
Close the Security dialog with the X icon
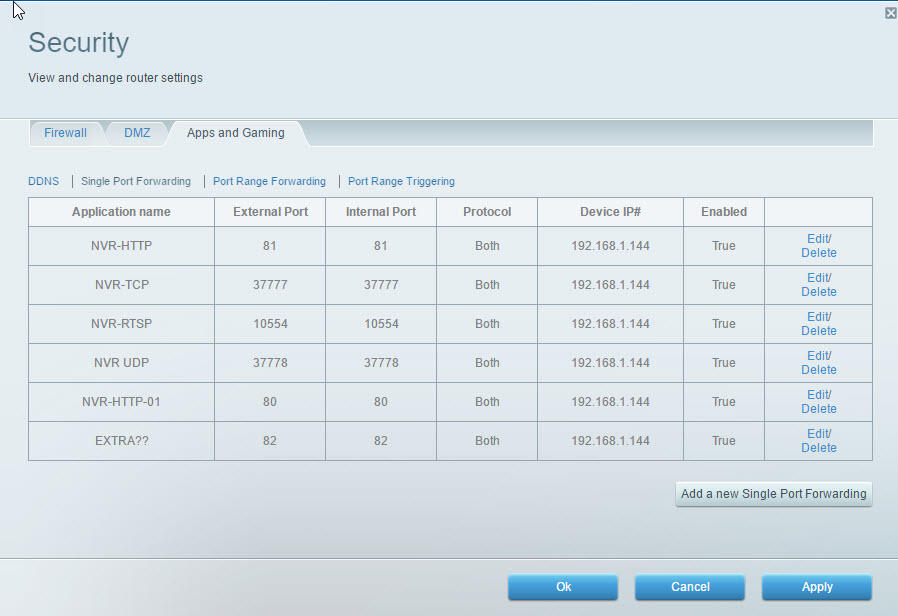tap(891, 13)
